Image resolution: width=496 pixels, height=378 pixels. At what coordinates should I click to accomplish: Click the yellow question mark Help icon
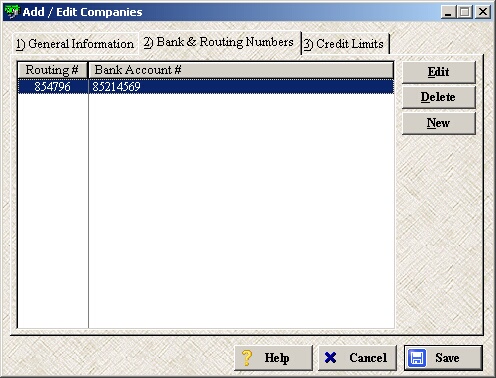click(x=247, y=358)
